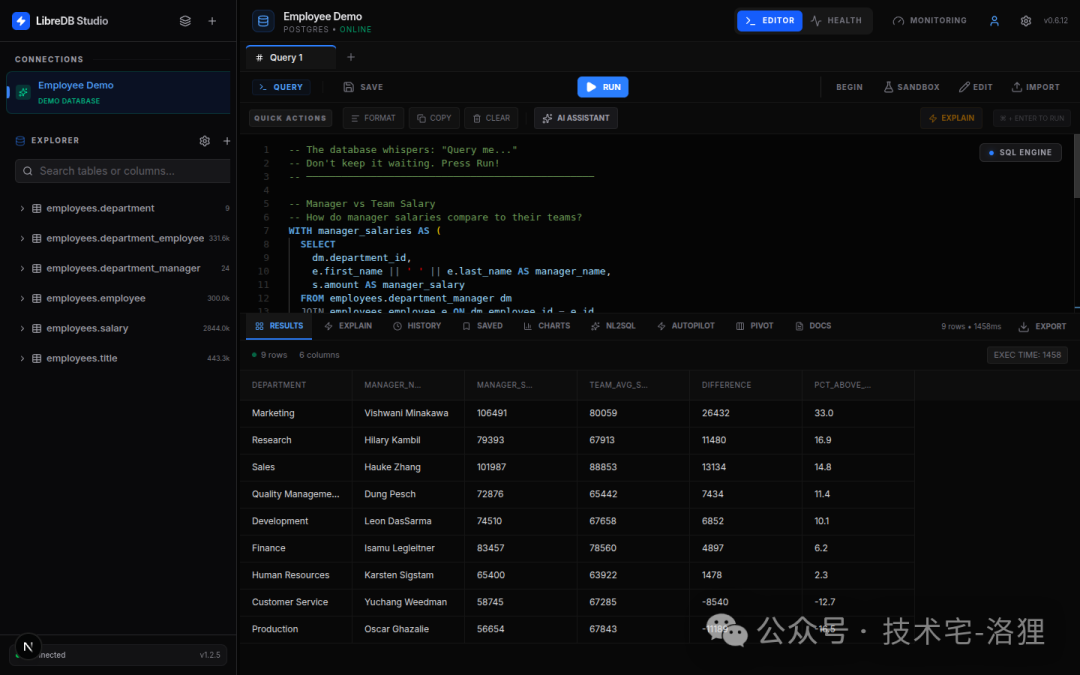Export the query results

pos(1042,326)
